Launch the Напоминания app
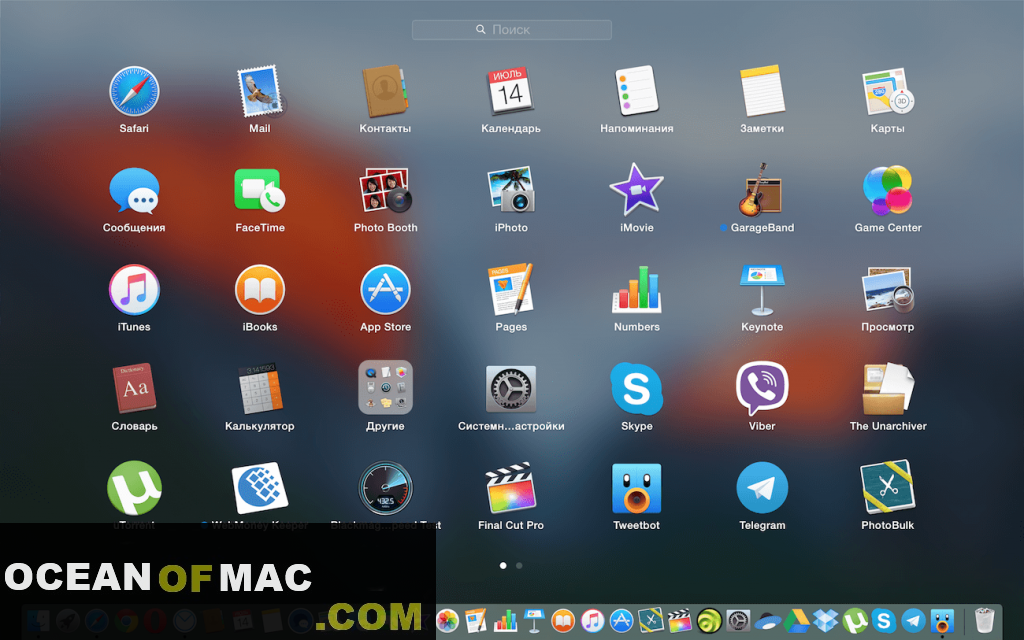 tap(637, 91)
